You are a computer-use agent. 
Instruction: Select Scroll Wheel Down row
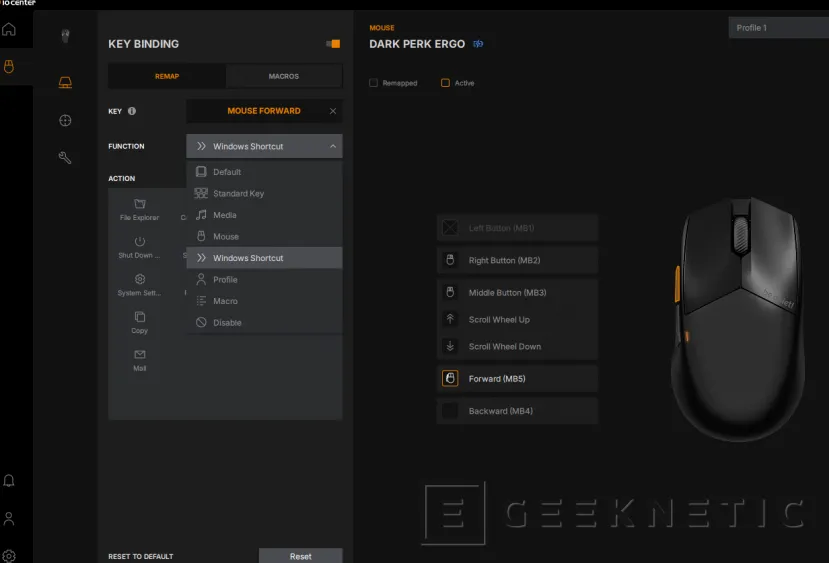[x=517, y=346]
